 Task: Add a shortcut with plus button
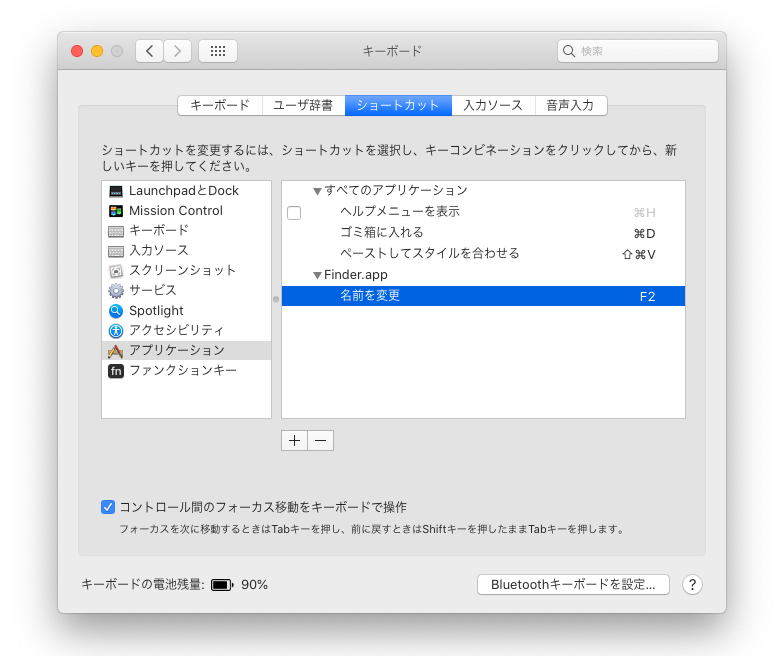click(294, 441)
